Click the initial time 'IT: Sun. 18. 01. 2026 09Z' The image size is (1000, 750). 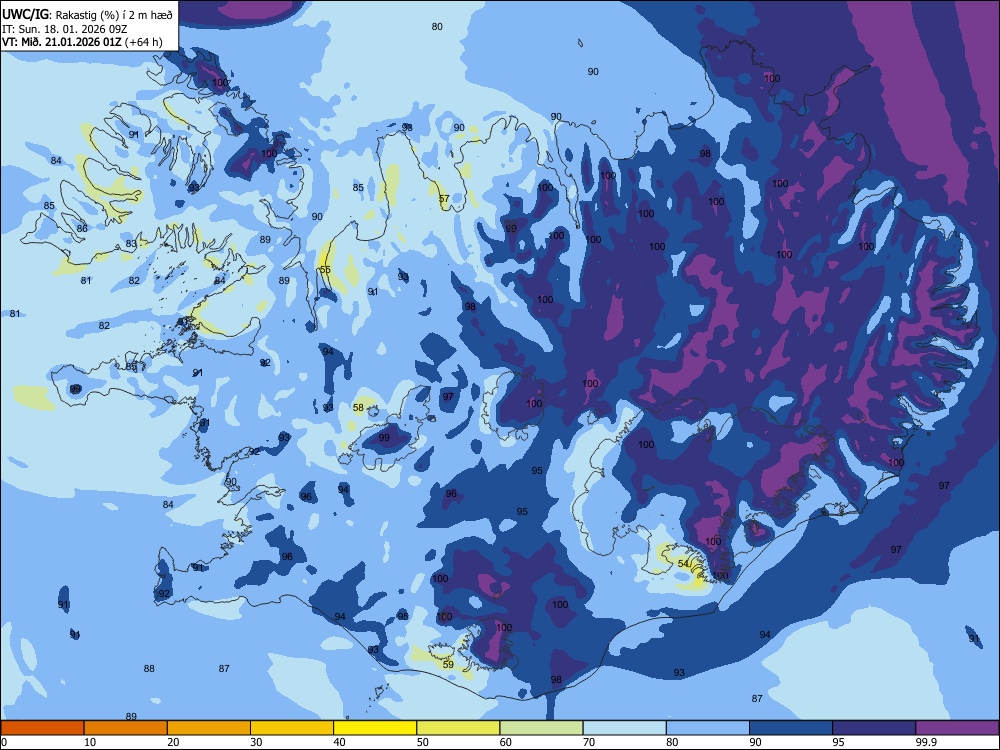point(64,29)
